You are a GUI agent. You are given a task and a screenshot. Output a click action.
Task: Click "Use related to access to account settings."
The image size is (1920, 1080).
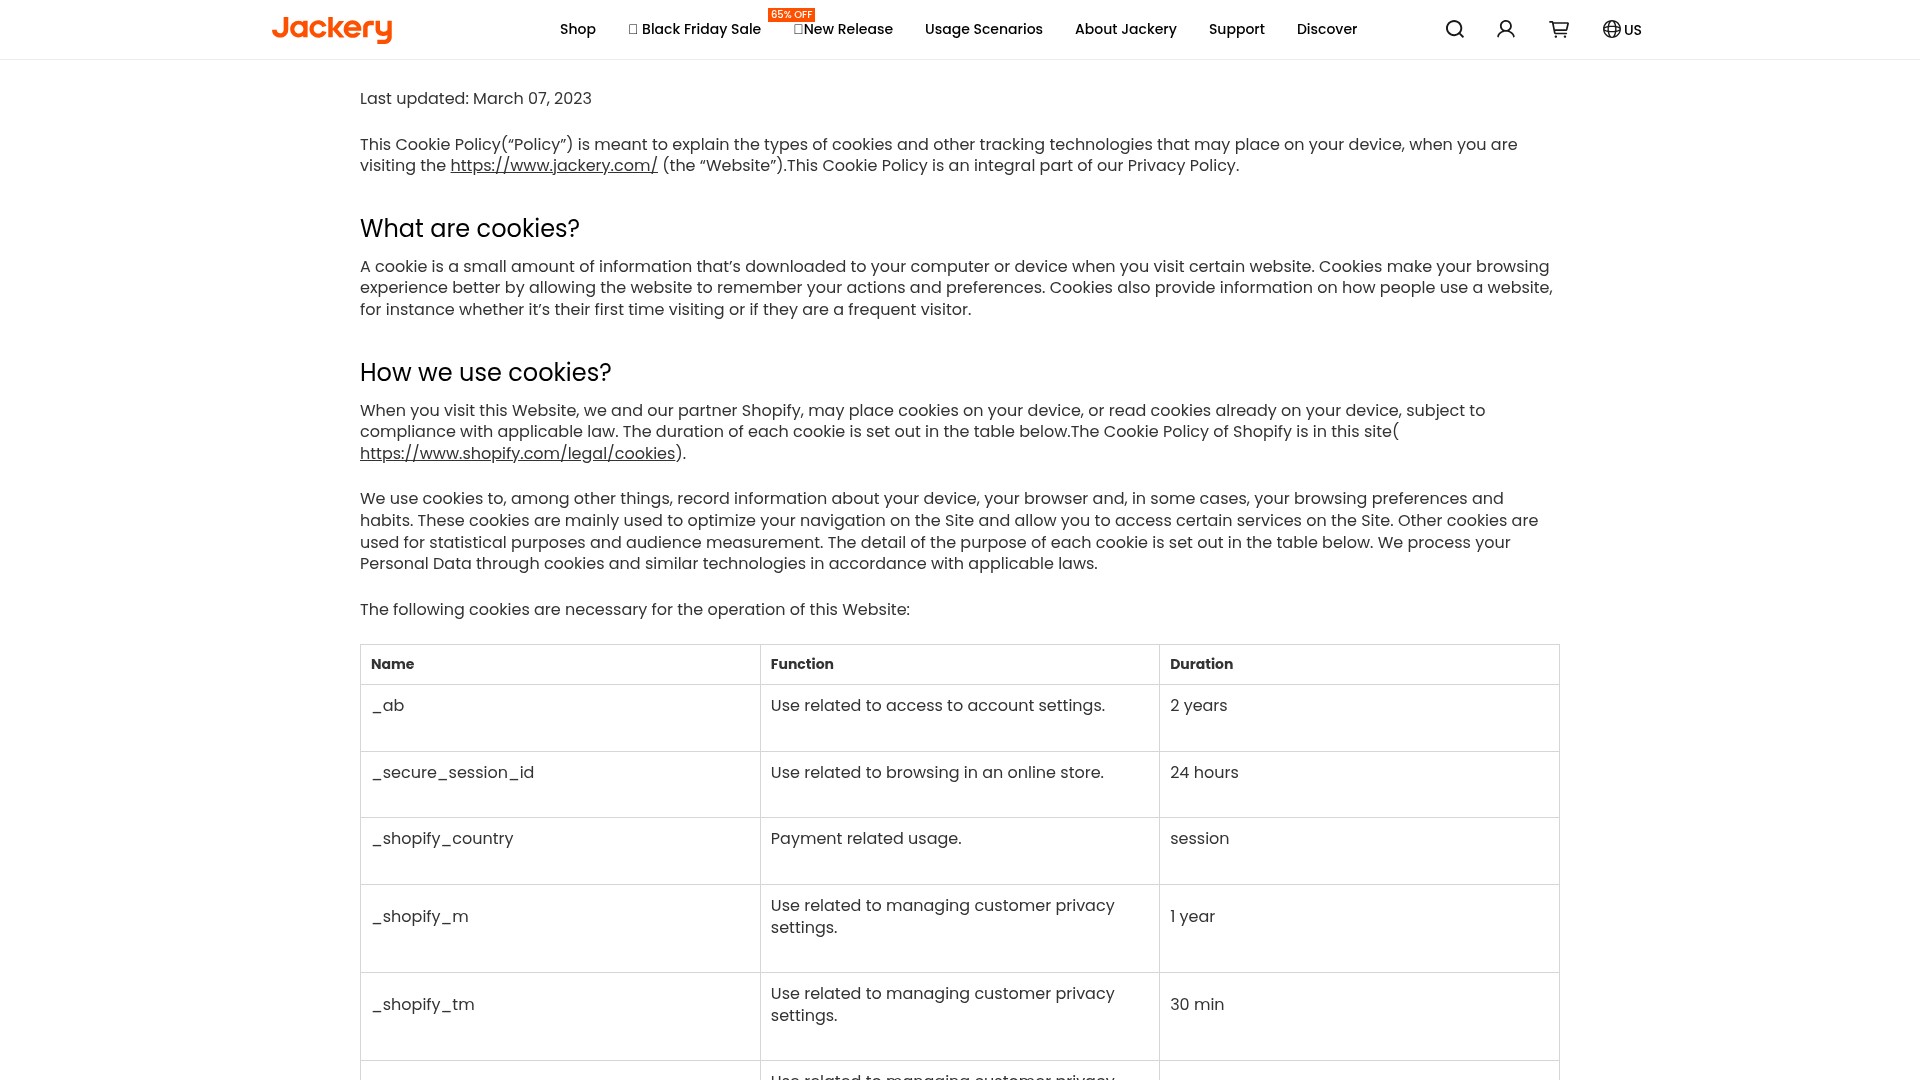[x=938, y=706]
